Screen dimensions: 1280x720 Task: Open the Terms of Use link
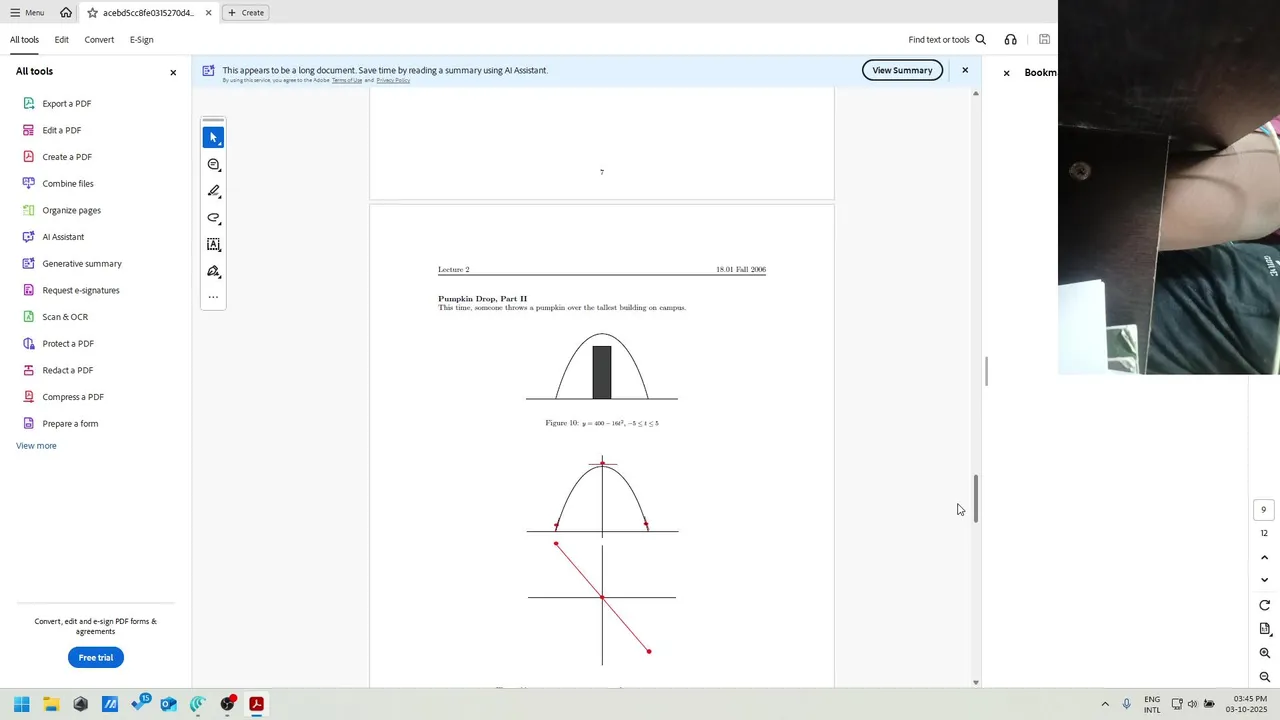[x=347, y=80]
